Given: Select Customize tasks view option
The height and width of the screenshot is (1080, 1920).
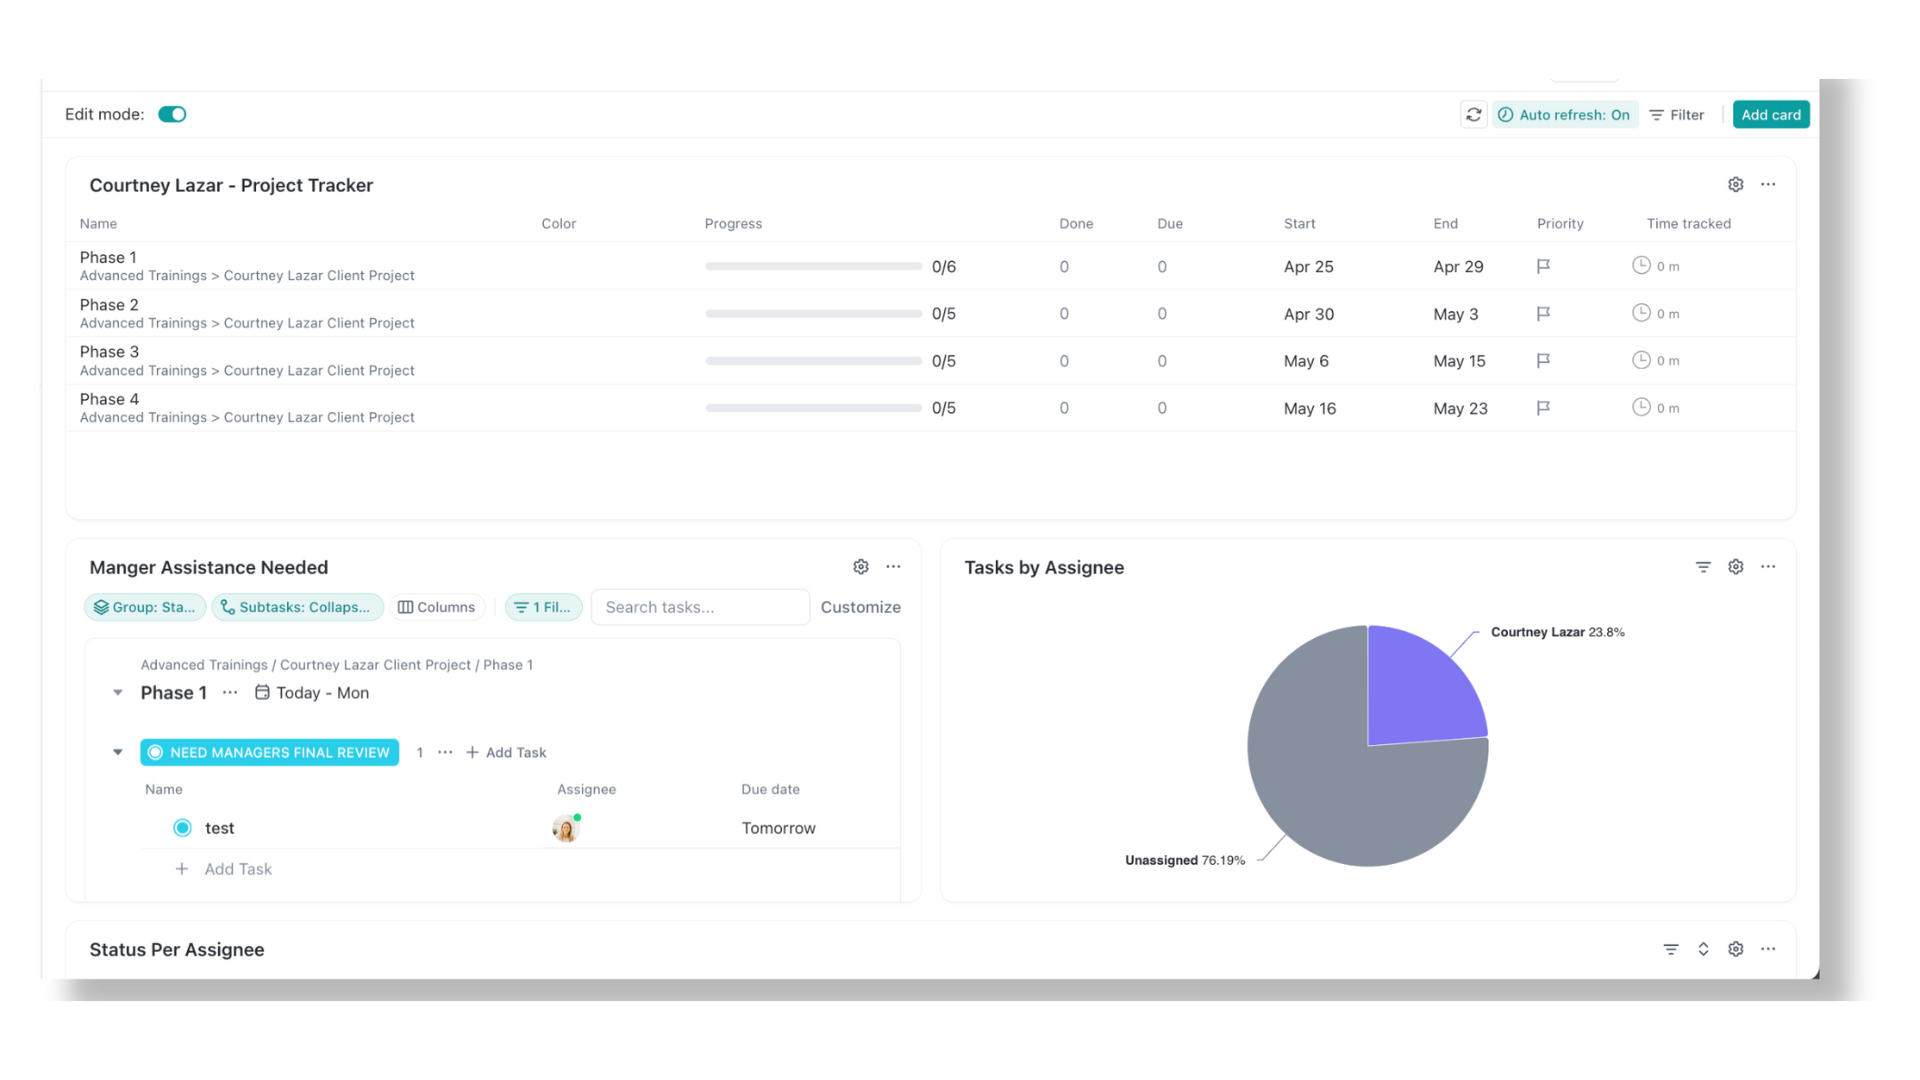Looking at the screenshot, I should pos(860,607).
